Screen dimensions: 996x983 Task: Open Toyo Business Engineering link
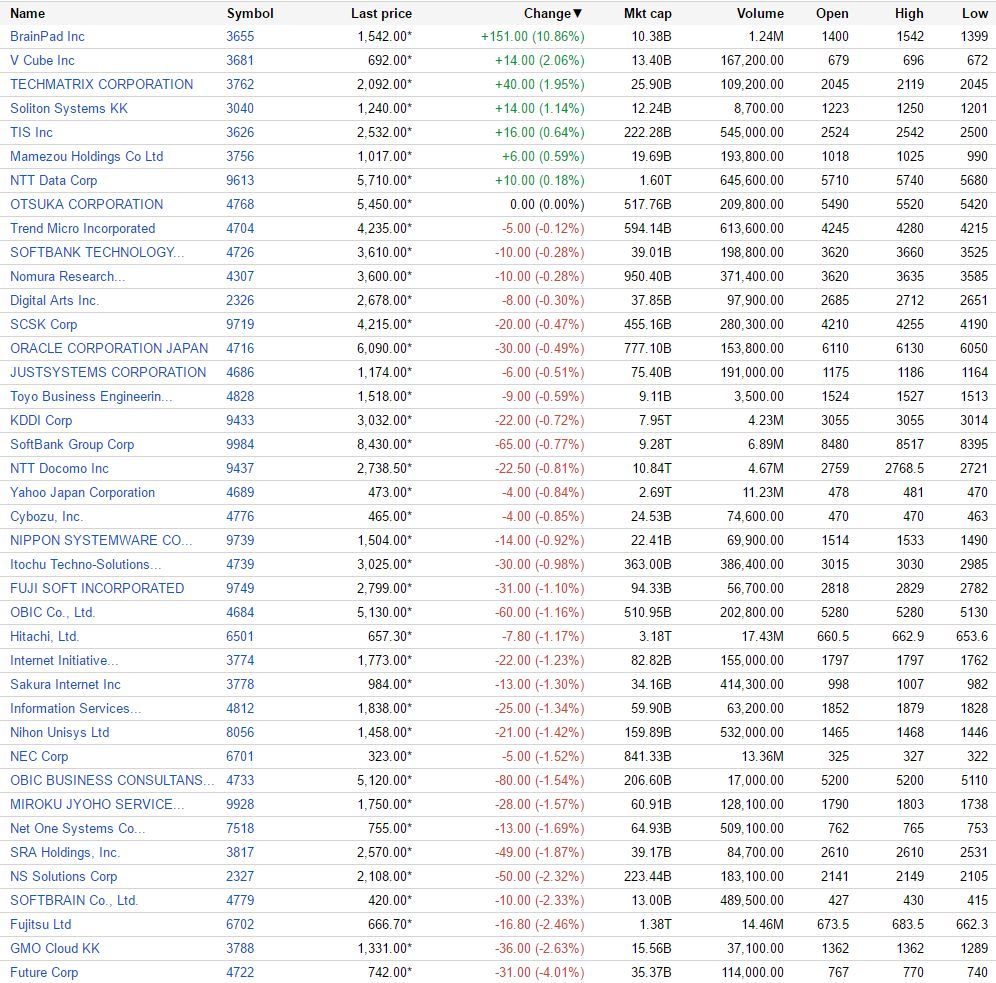pyautogui.click(x=91, y=397)
